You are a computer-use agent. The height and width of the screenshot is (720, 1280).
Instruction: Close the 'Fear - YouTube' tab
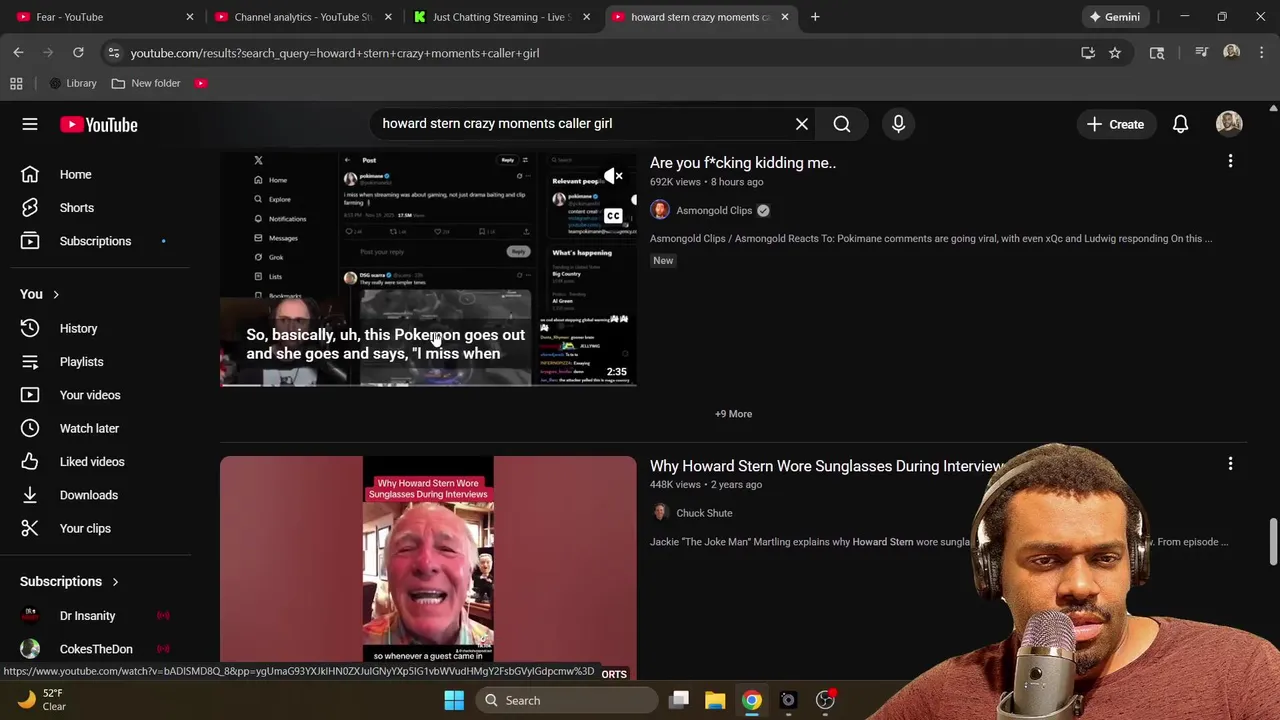click(x=190, y=17)
